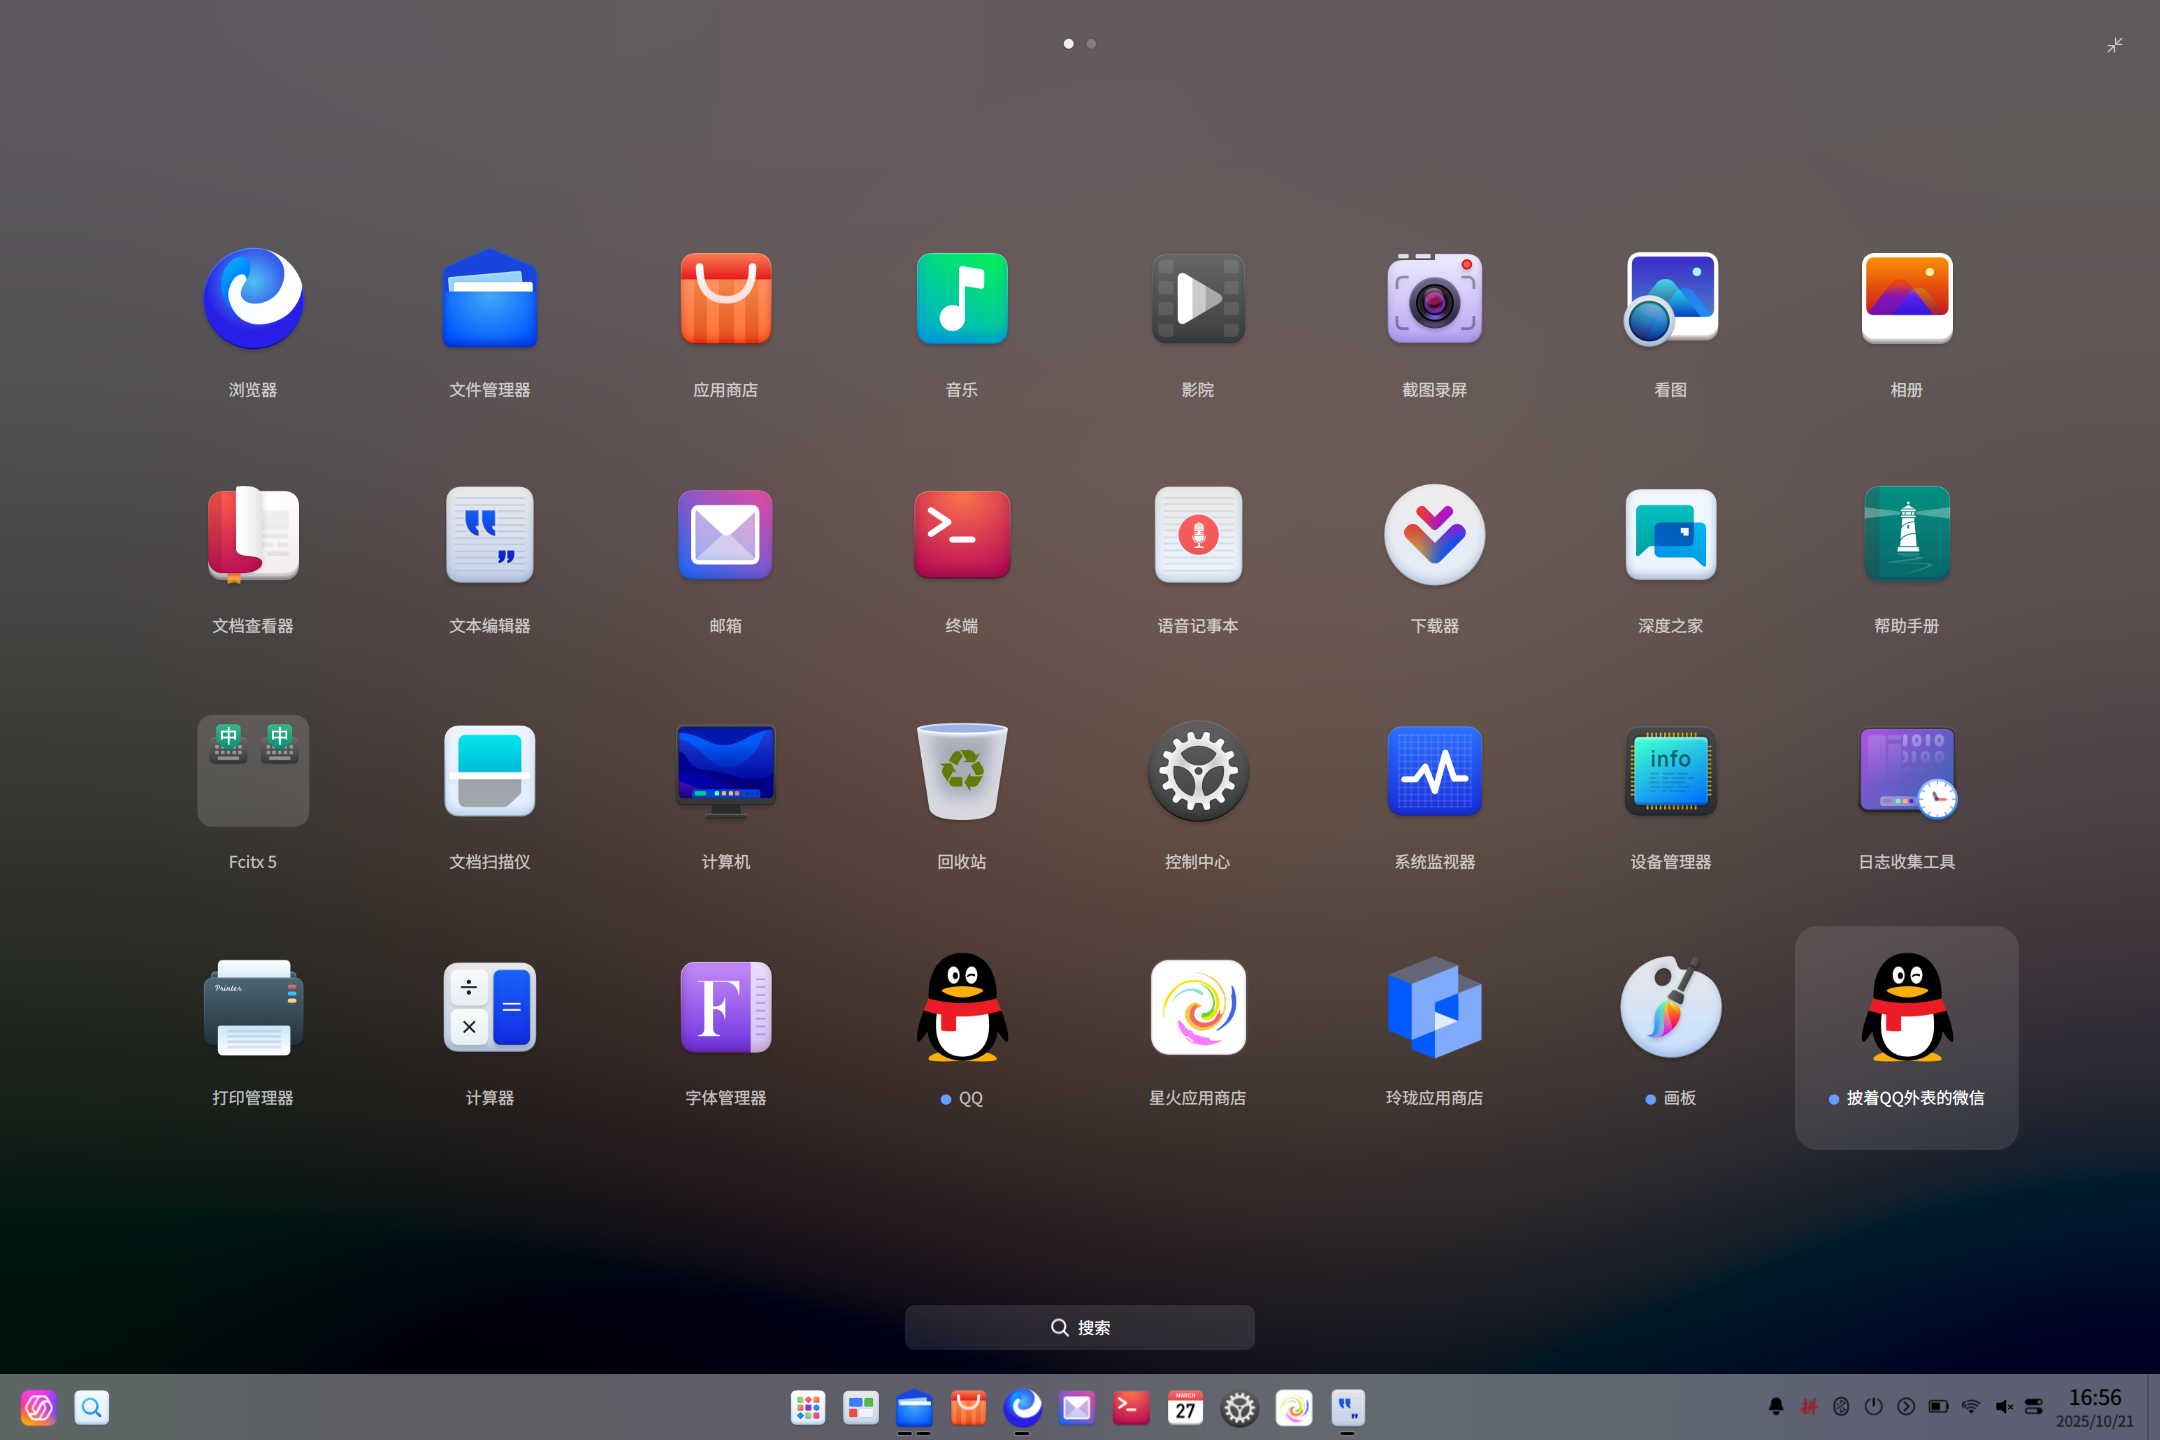Open 玲珑应用商店 store
Screen dimensions: 2160x1440
[1434, 1007]
